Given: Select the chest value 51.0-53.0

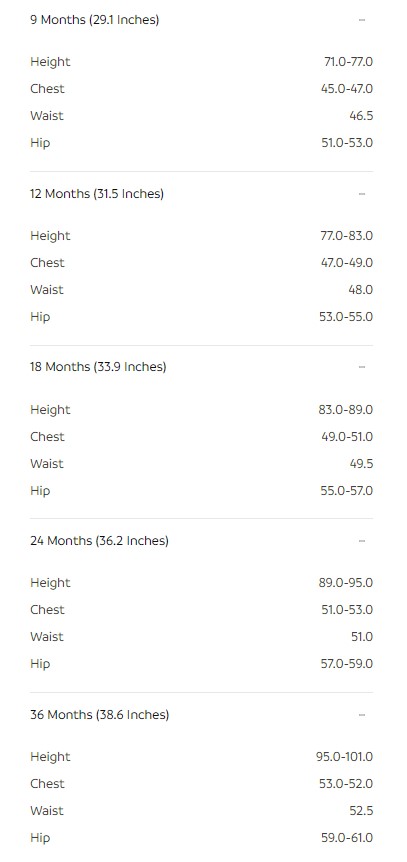Looking at the screenshot, I should click(x=347, y=610).
